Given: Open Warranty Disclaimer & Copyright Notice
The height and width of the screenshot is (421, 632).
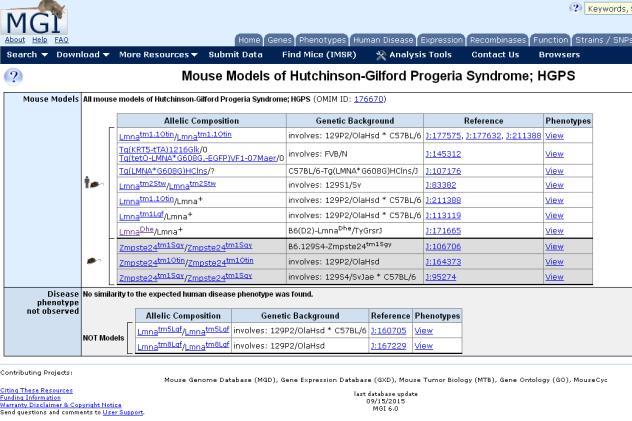Looking at the screenshot, I should click(60, 405).
